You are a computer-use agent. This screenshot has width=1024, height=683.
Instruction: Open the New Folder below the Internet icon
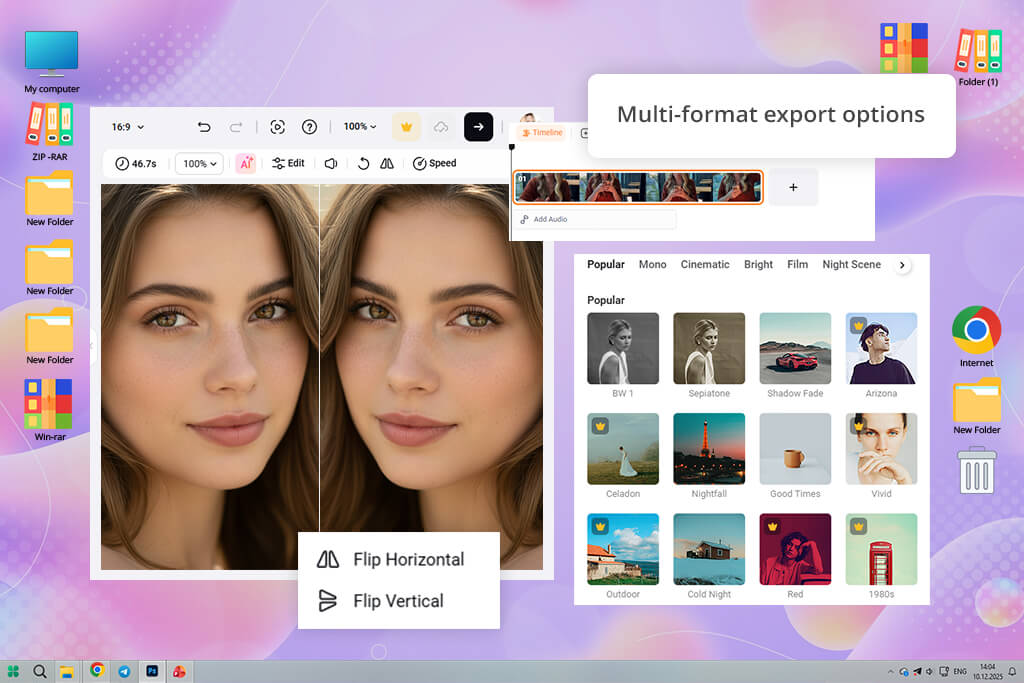pyautogui.click(x=977, y=405)
